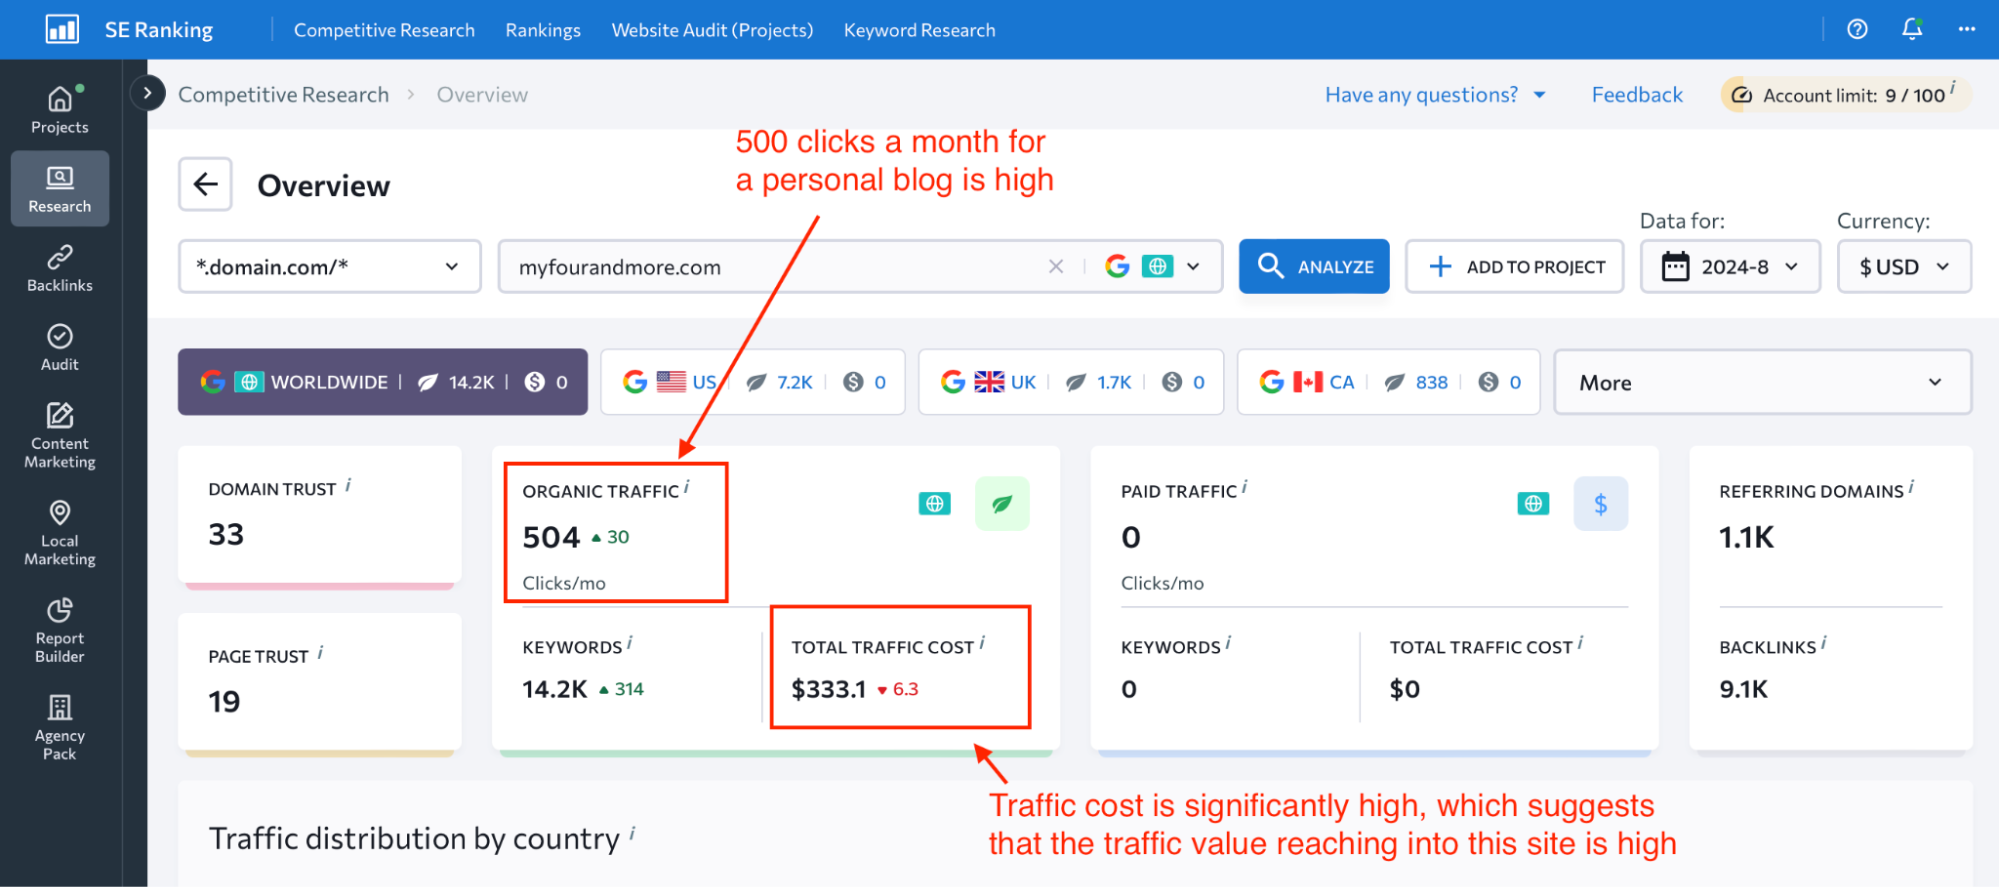Open Backlinks in the sidebar
Screen dimensions: 1999x888
click(x=60, y=268)
